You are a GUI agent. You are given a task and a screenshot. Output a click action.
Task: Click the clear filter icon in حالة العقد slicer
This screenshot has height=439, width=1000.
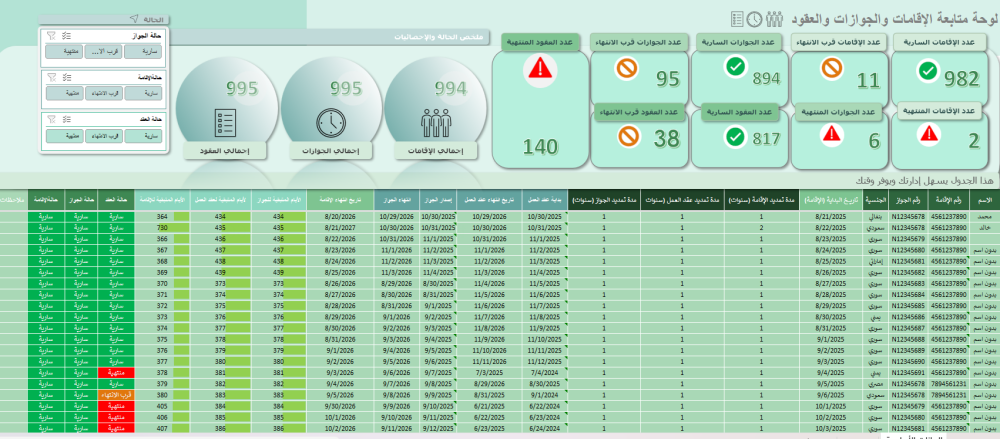coord(50,118)
